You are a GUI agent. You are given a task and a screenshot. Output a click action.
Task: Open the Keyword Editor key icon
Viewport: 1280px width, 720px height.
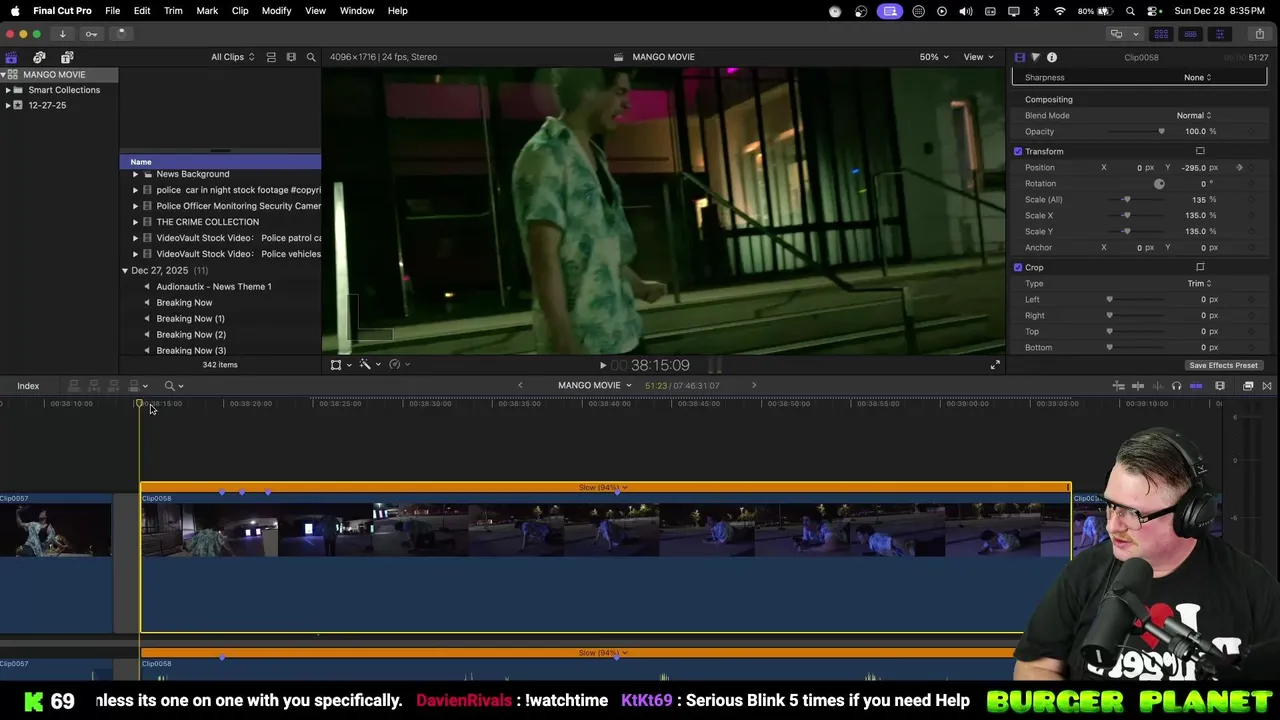tap(91, 34)
